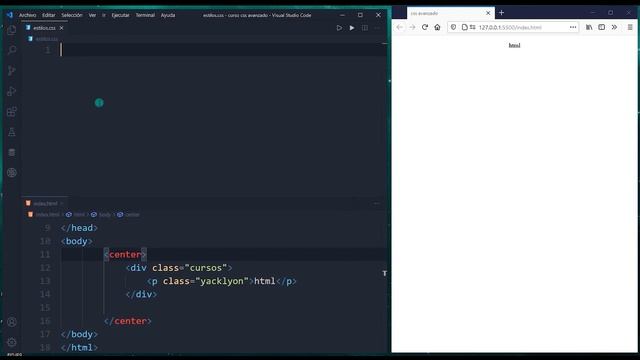640x360 pixels.
Task: Click the permissions icon in the address bar
Action: click(473, 27)
